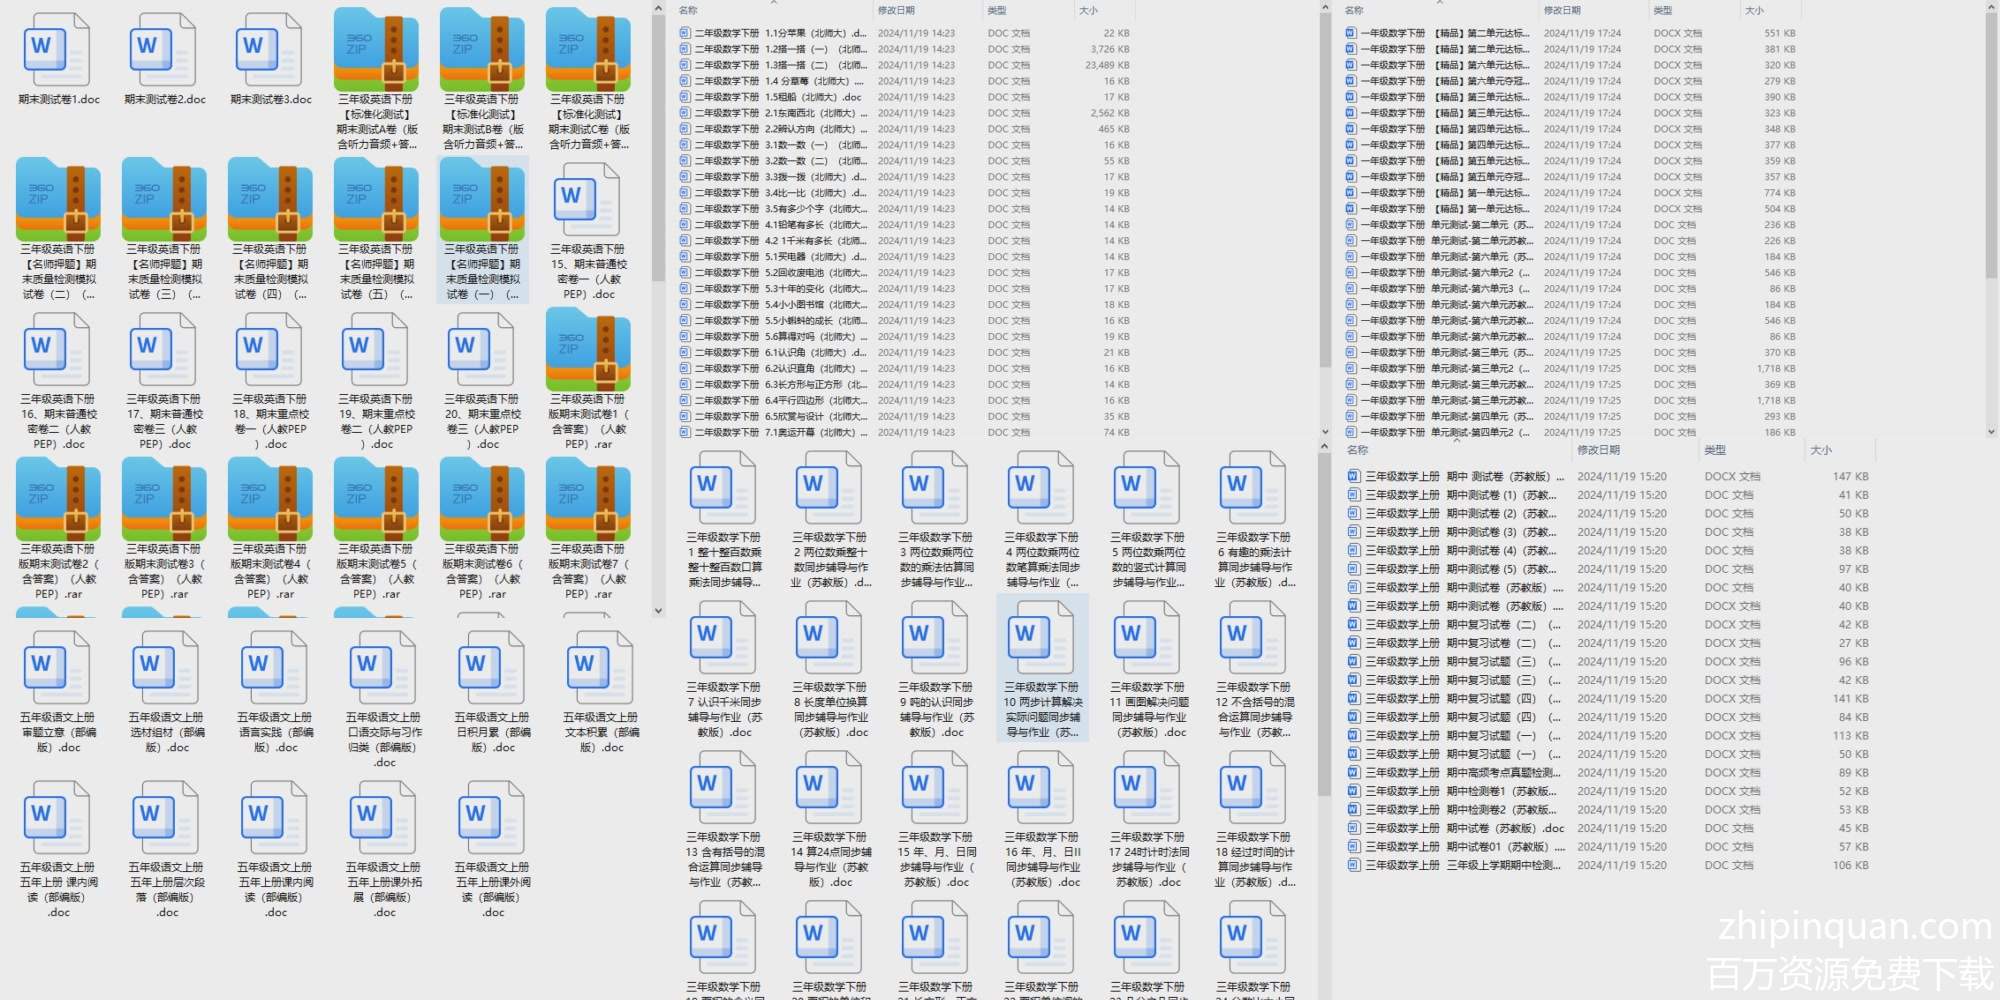
Task: Select the row 1.1分苹果（北师大）
Action: 904,33
